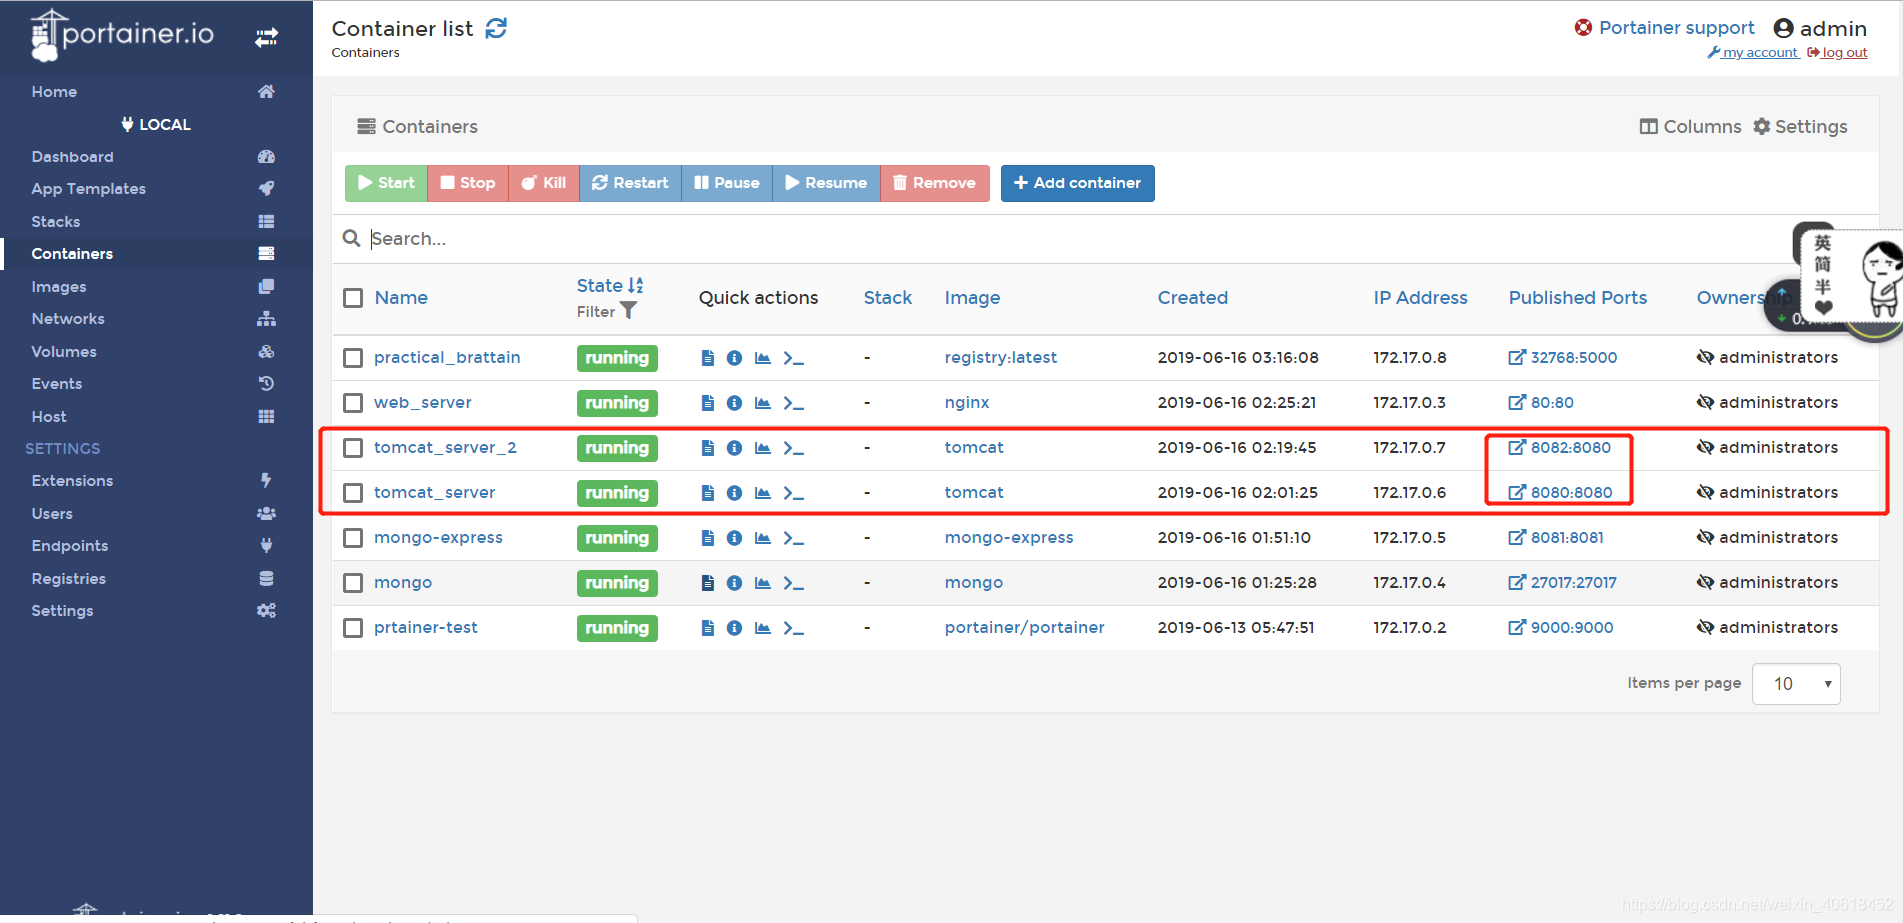This screenshot has width=1903, height=923.
Task: Open logs icon for practical_brattain
Action: tap(708, 358)
